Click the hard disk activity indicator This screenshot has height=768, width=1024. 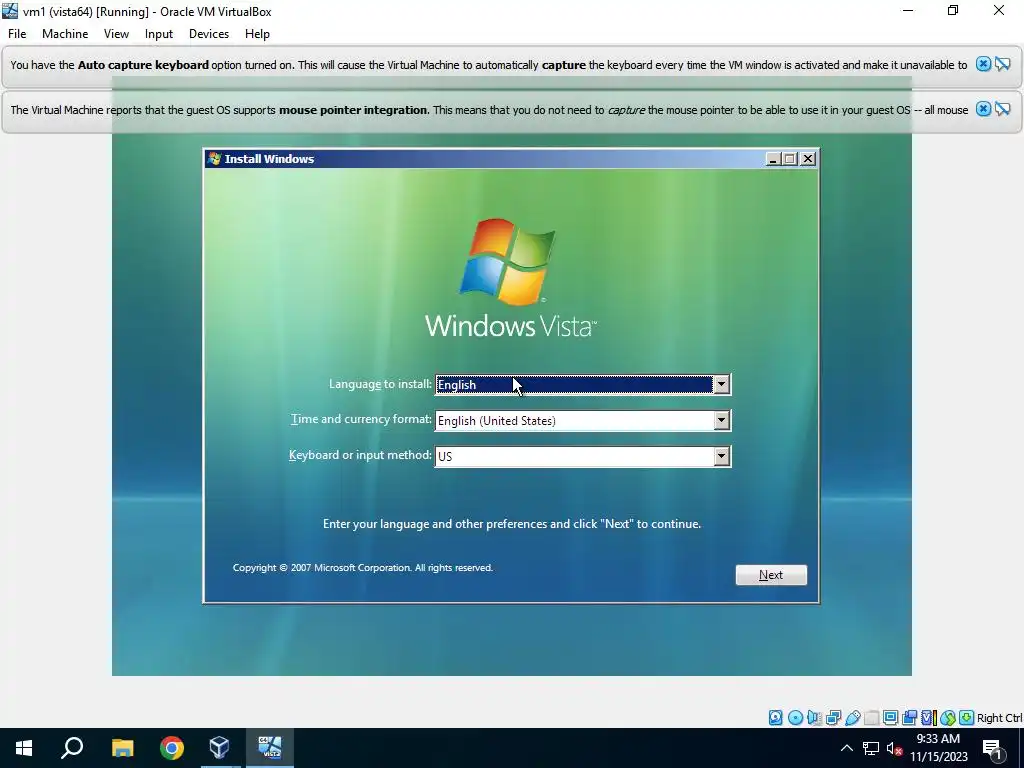pyautogui.click(x=775, y=718)
